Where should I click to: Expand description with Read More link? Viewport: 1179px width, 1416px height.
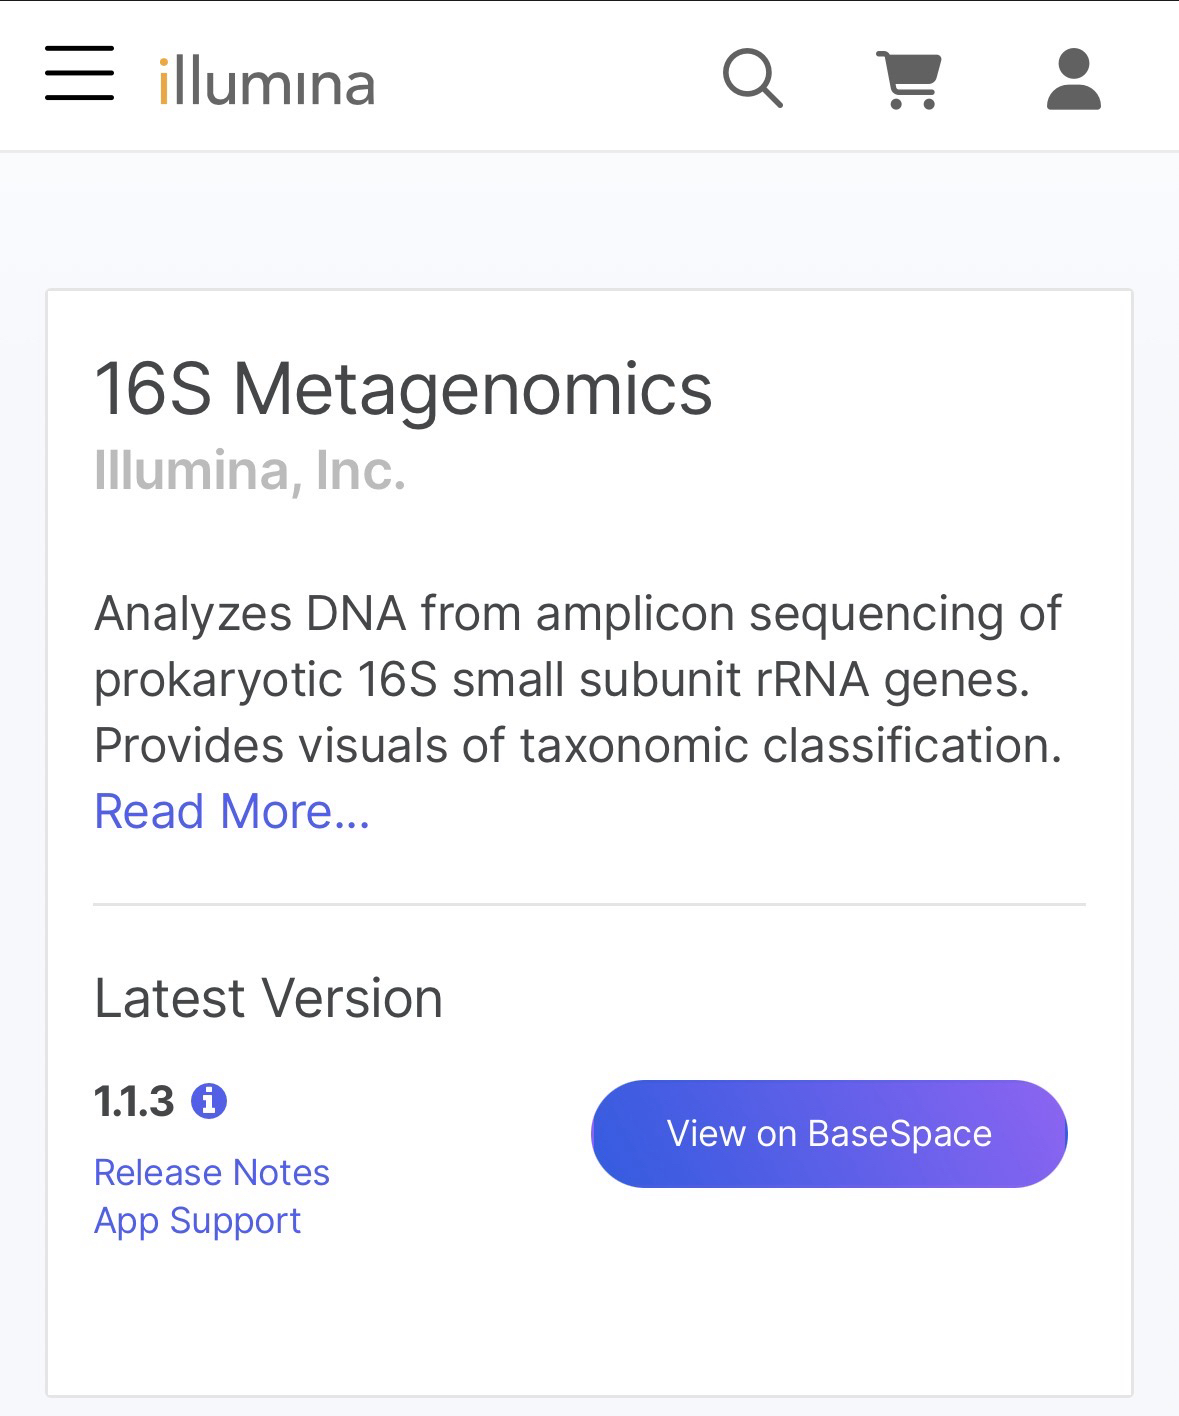232,811
